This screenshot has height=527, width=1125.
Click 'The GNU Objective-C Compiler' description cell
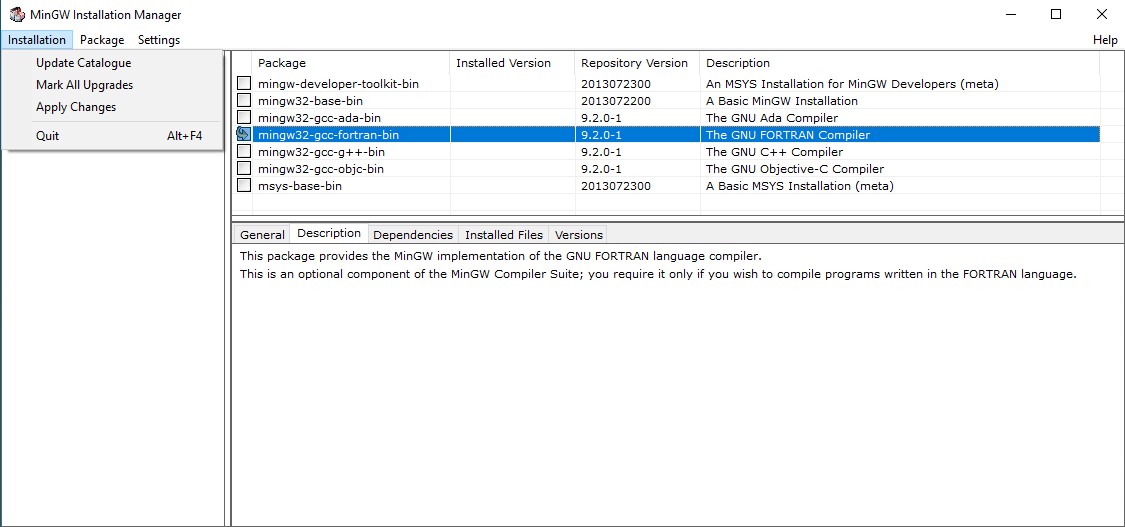794,169
